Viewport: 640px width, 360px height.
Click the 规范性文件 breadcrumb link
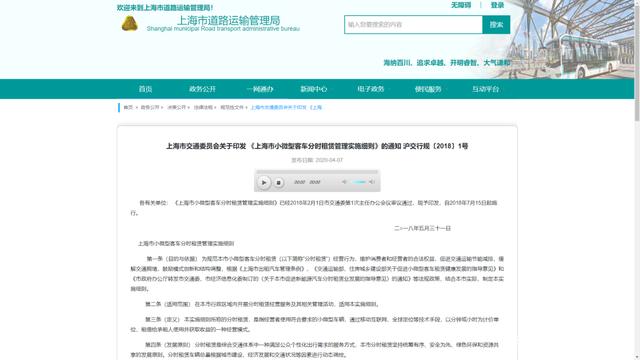coord(231,107)
